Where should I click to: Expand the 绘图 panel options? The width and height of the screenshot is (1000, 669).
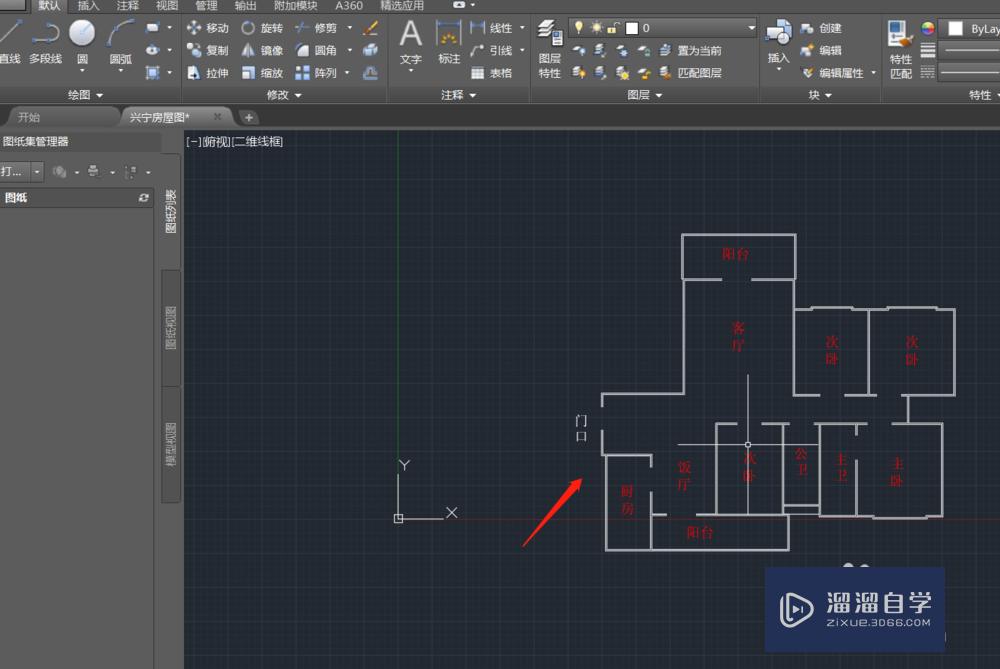(98, 94)
